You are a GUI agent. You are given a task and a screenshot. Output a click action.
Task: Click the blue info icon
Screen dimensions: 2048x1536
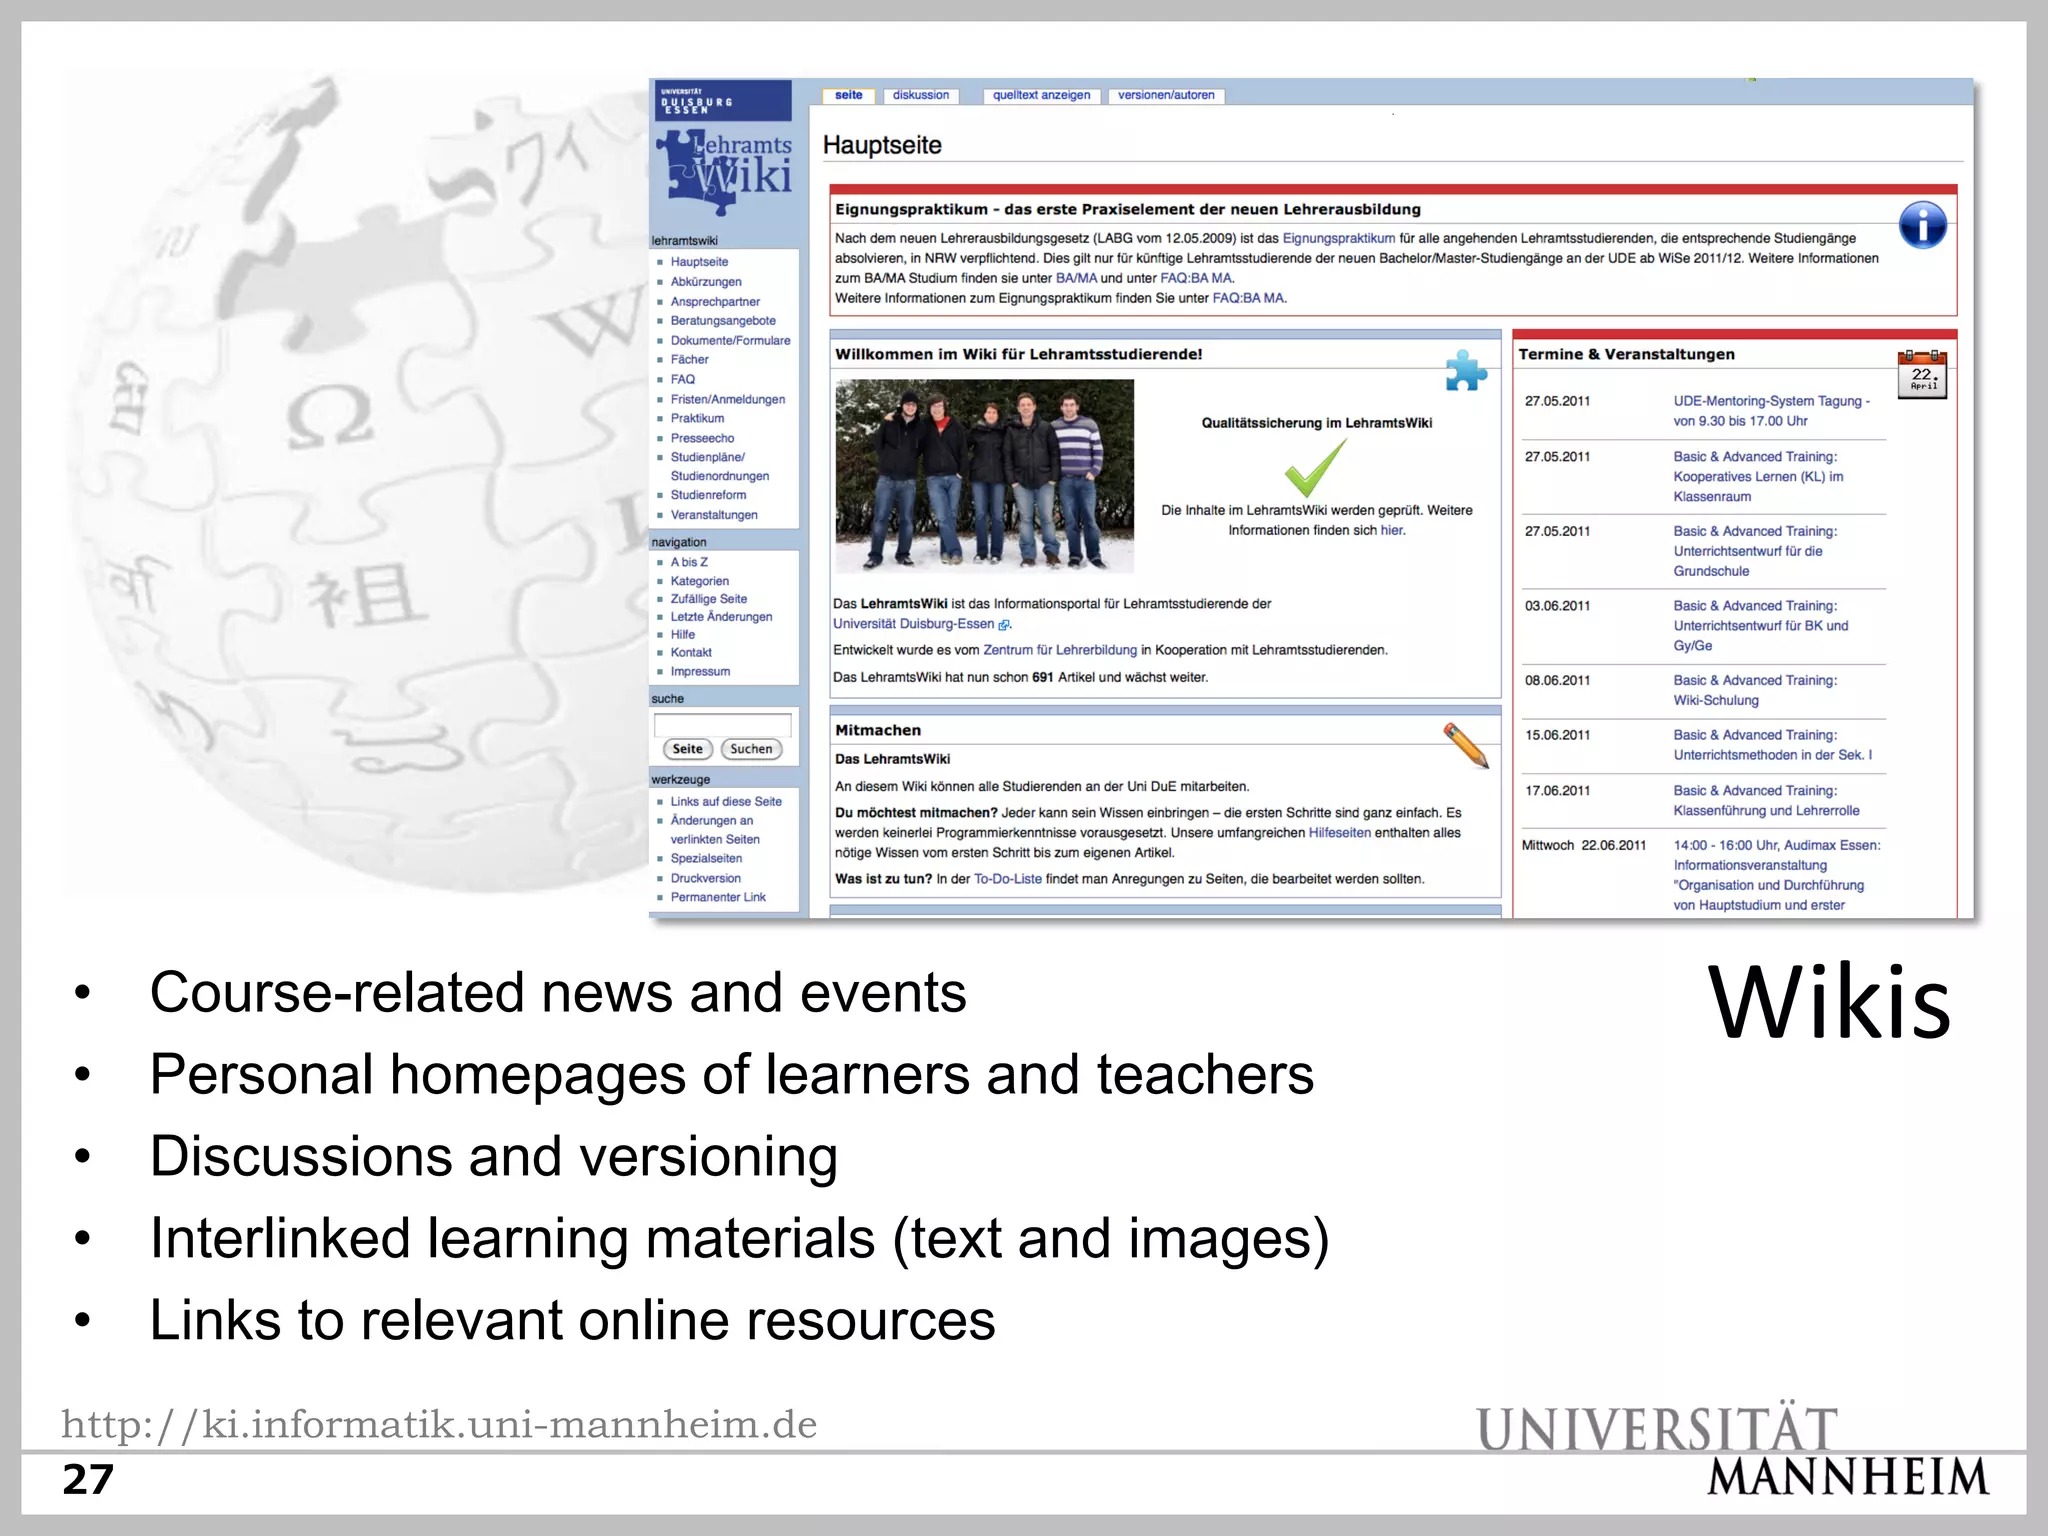click(x=1922, y=225)
